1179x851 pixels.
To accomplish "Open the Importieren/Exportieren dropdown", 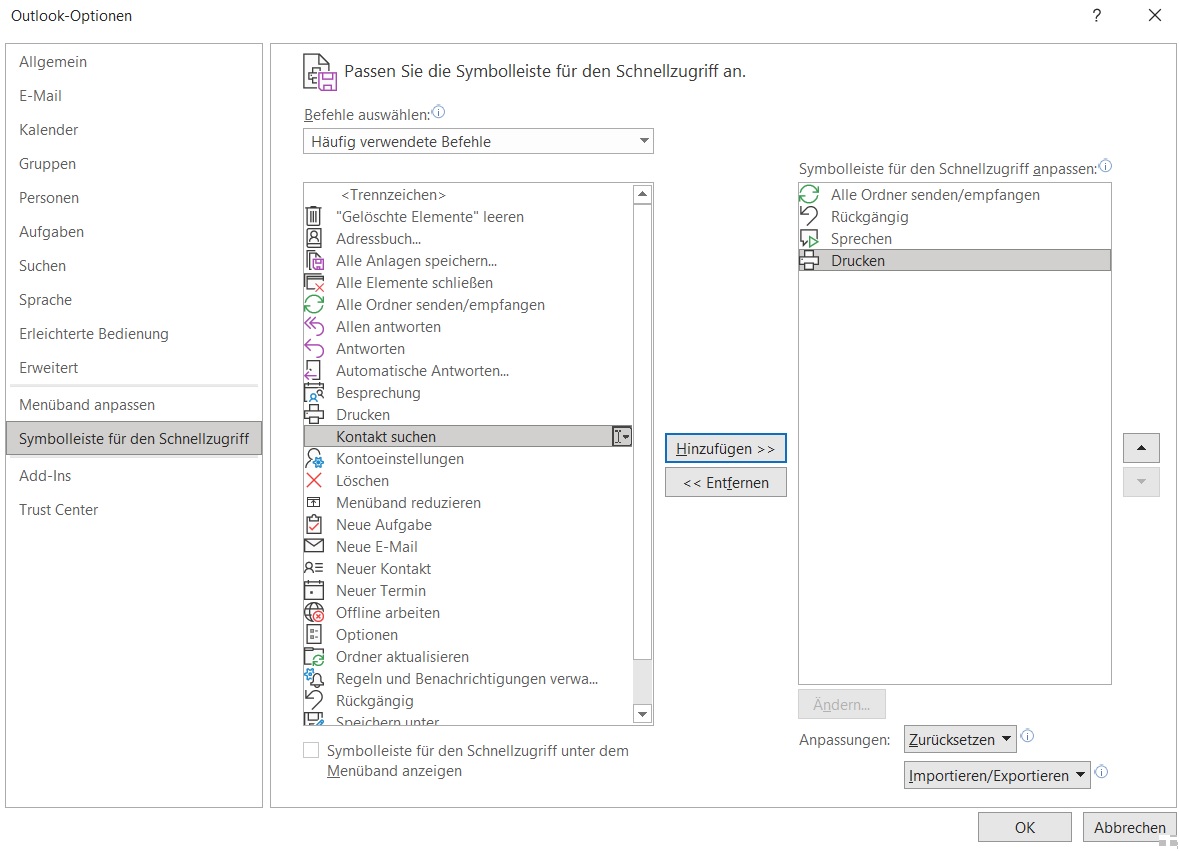I will (996, 776).
